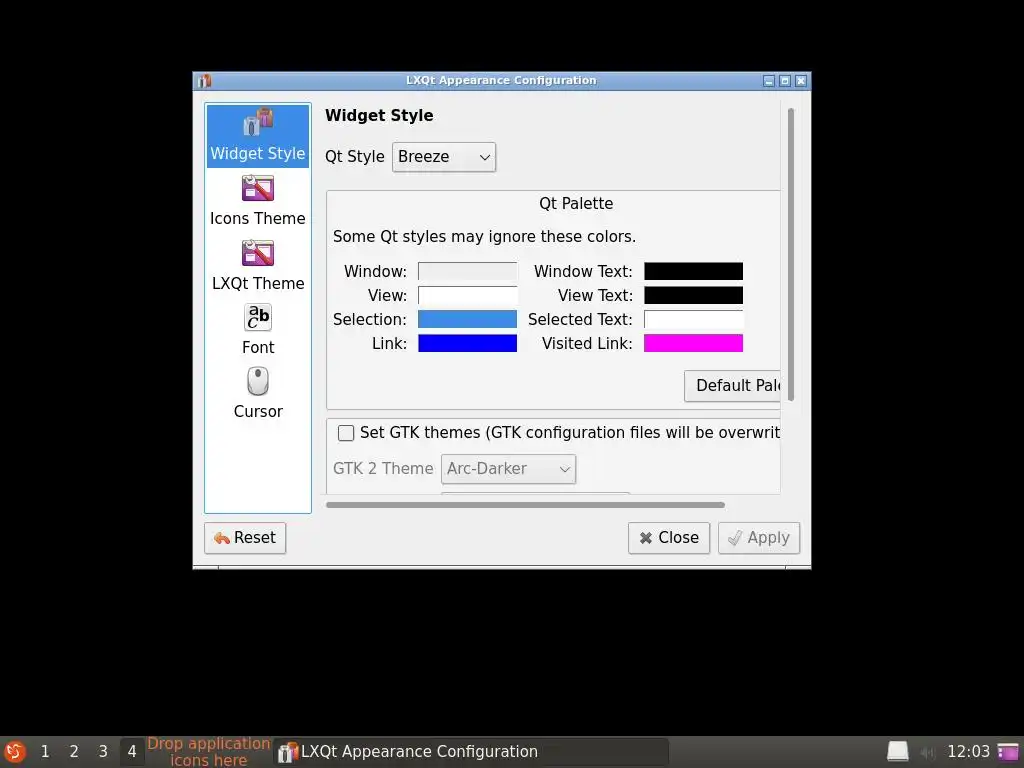
Task: Click the 12:03 clock
Action: pos(968,752)
